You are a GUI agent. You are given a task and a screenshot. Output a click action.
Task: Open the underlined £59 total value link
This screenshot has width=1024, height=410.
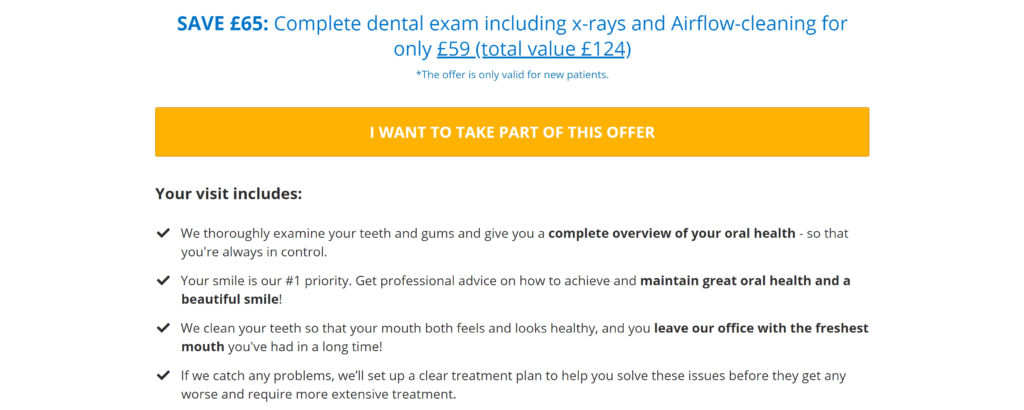pos(534,49)
